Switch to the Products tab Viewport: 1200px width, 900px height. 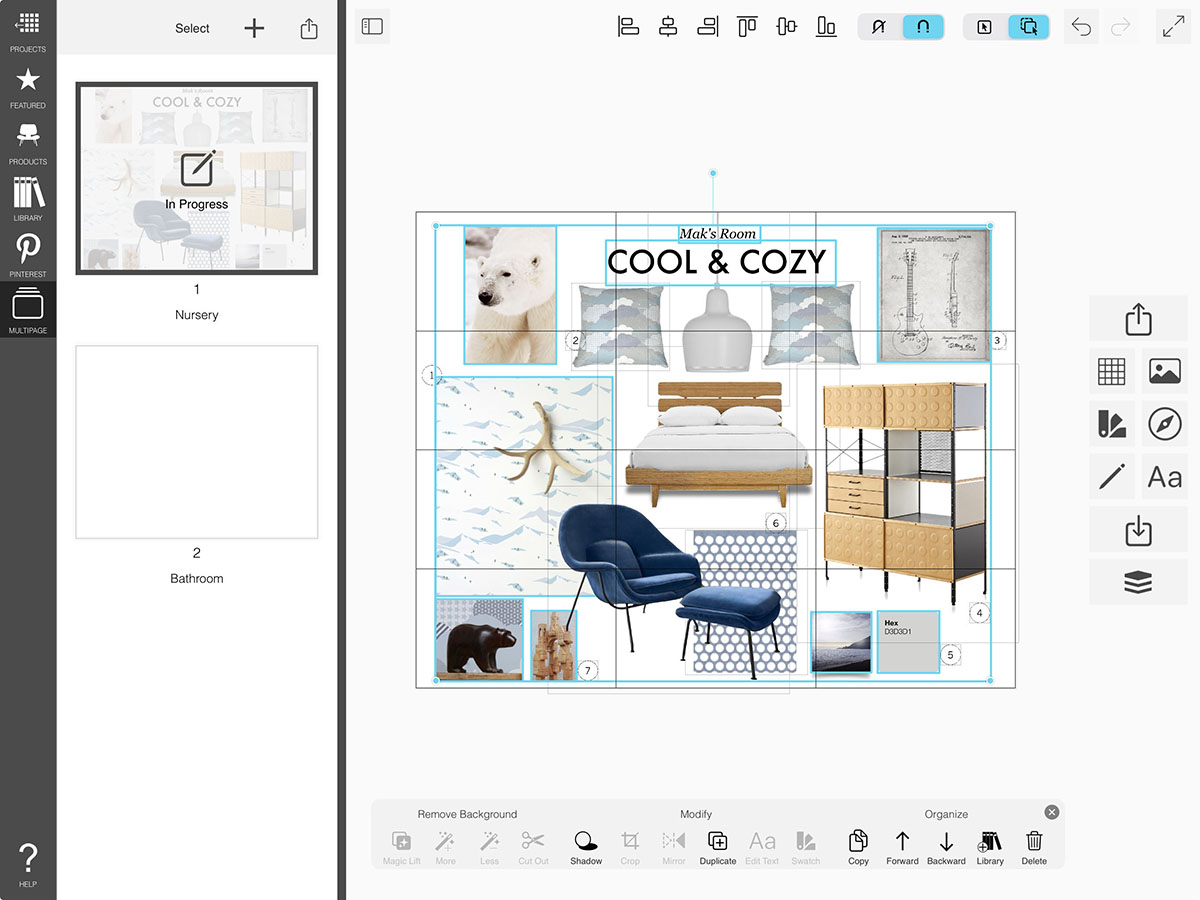28,143
